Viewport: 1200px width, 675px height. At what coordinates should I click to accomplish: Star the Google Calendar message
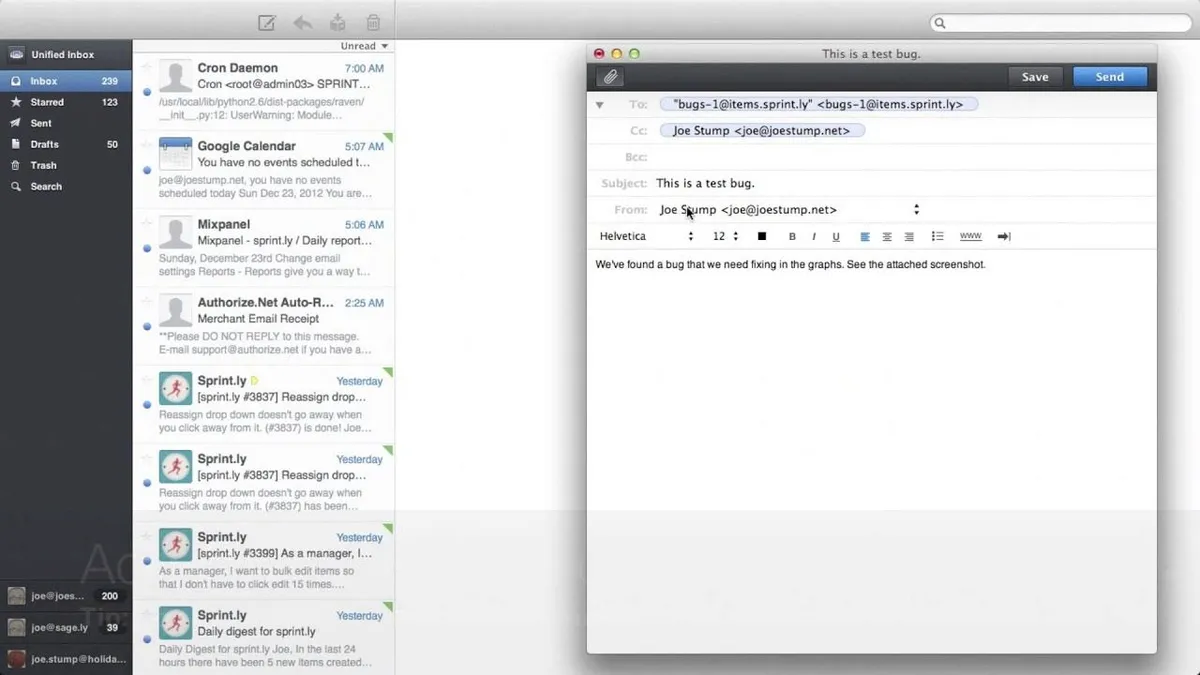pos(147,144)
